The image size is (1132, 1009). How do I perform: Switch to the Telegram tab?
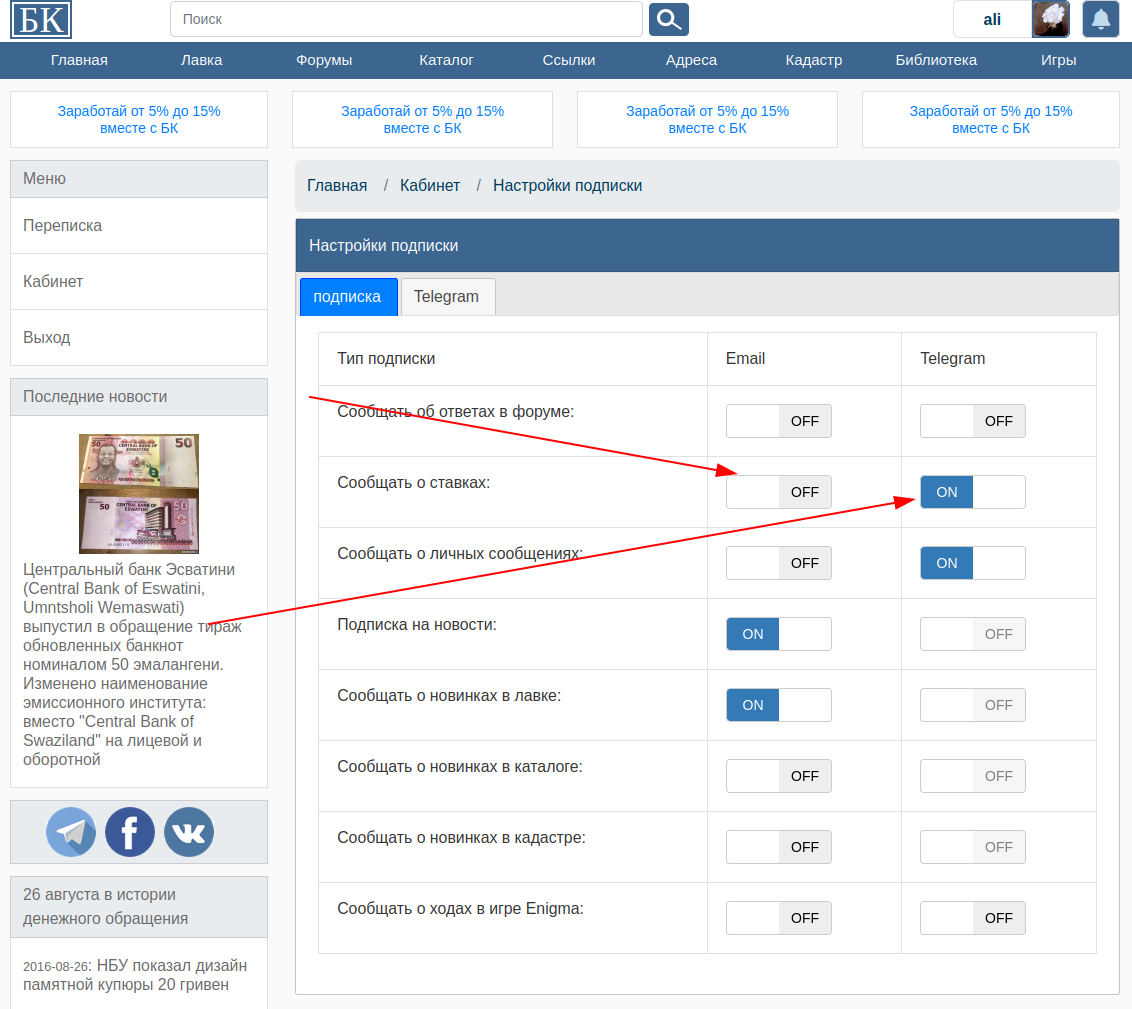click(x=446, y=297)
